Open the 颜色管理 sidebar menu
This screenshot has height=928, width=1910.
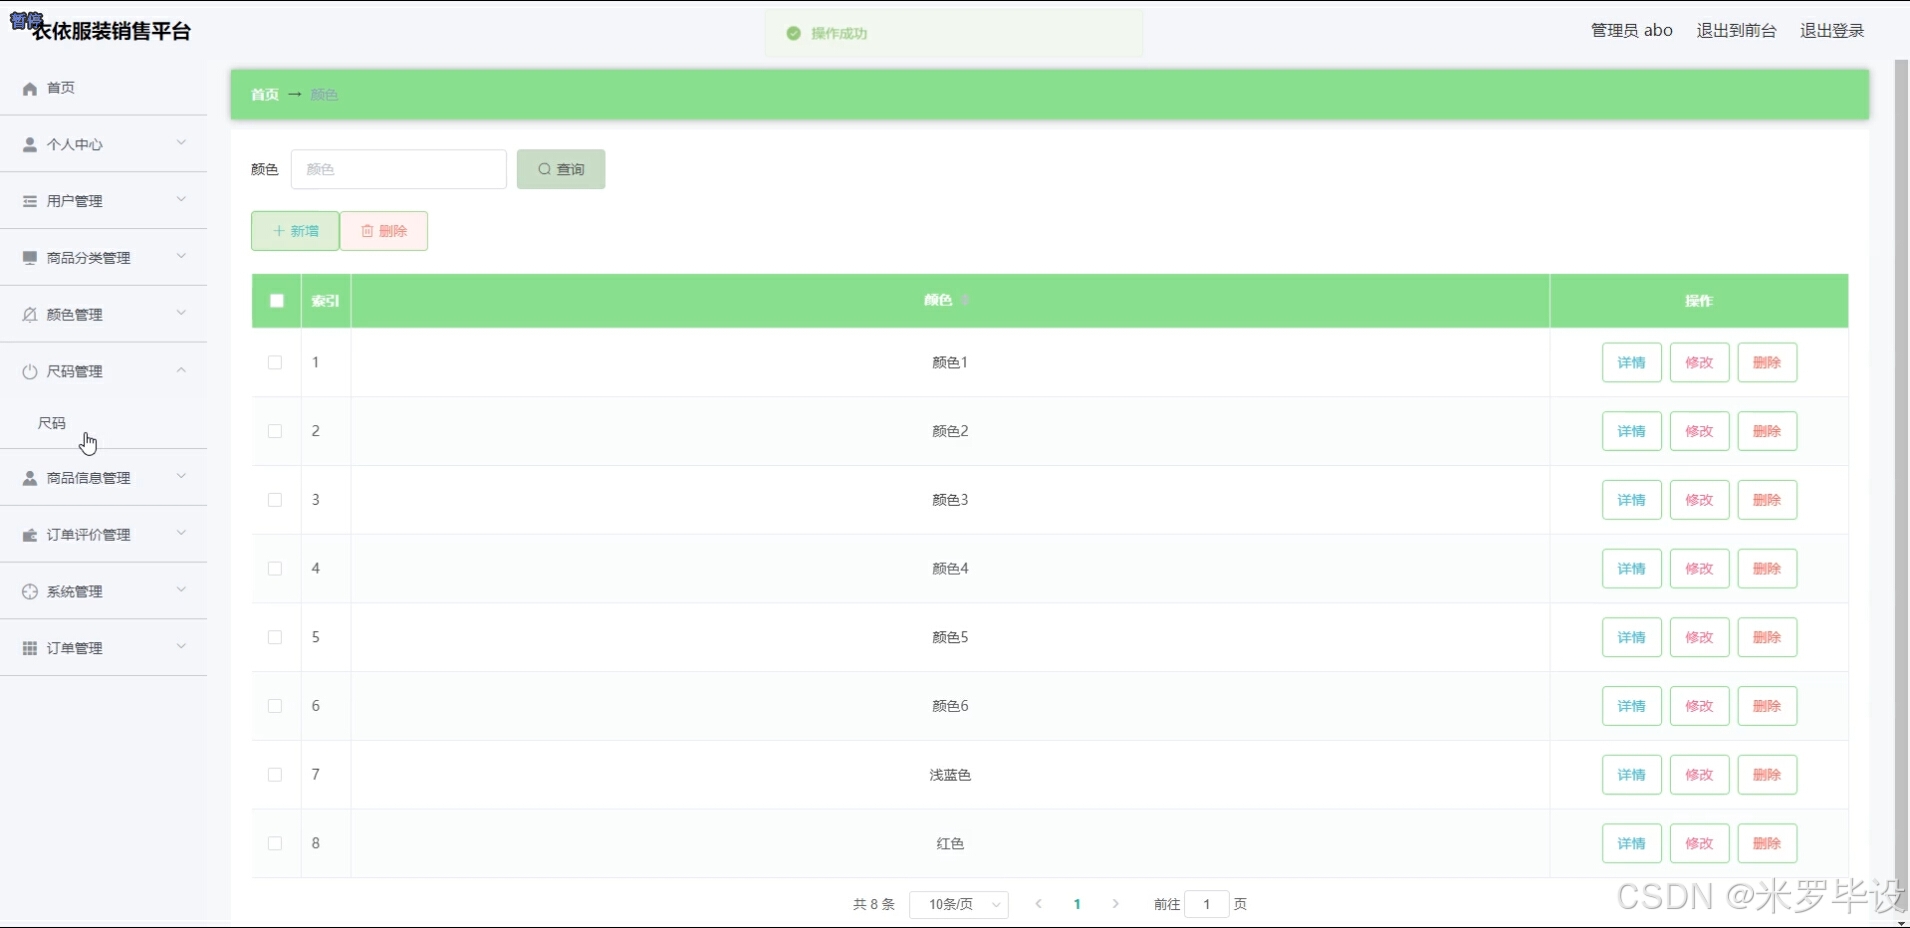coord(103,315)
